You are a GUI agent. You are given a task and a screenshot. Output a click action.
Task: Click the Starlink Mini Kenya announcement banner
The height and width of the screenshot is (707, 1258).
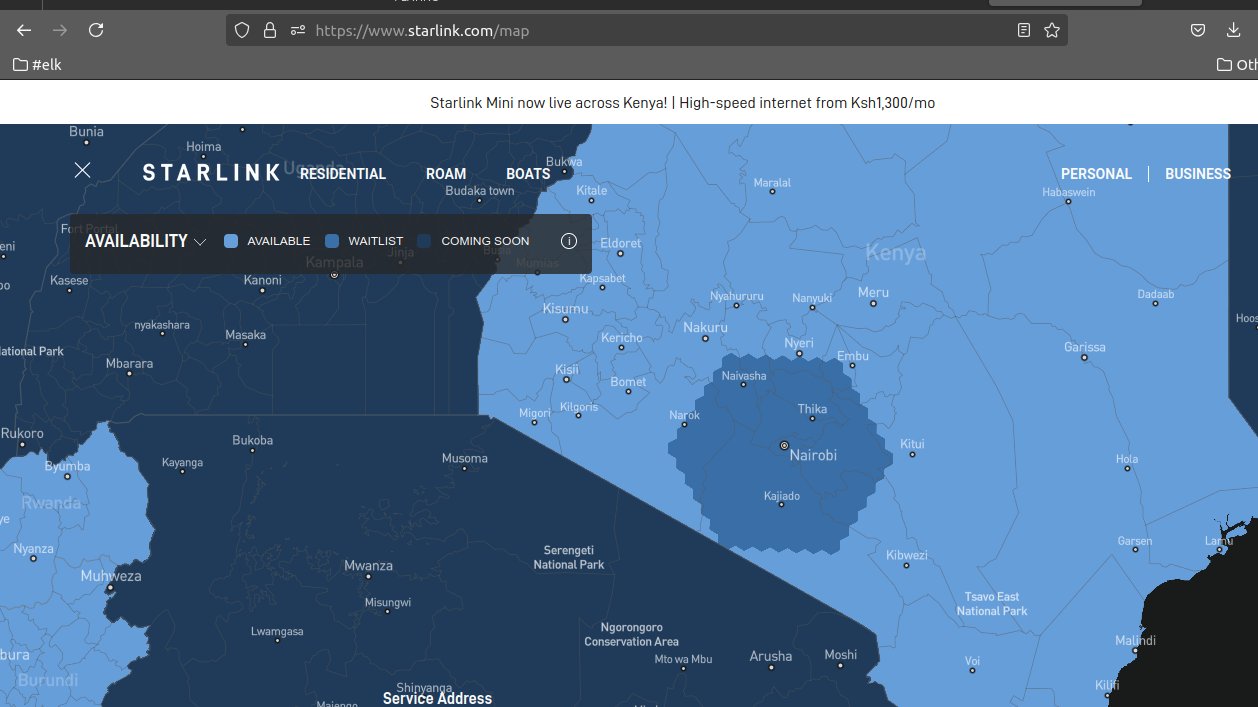tap(682, 103)
